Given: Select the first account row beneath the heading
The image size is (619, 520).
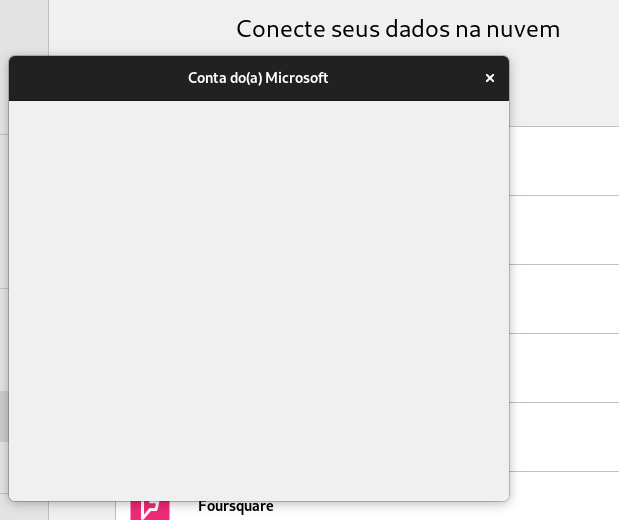Looking at the screenshot, I should tap(563, 161).
